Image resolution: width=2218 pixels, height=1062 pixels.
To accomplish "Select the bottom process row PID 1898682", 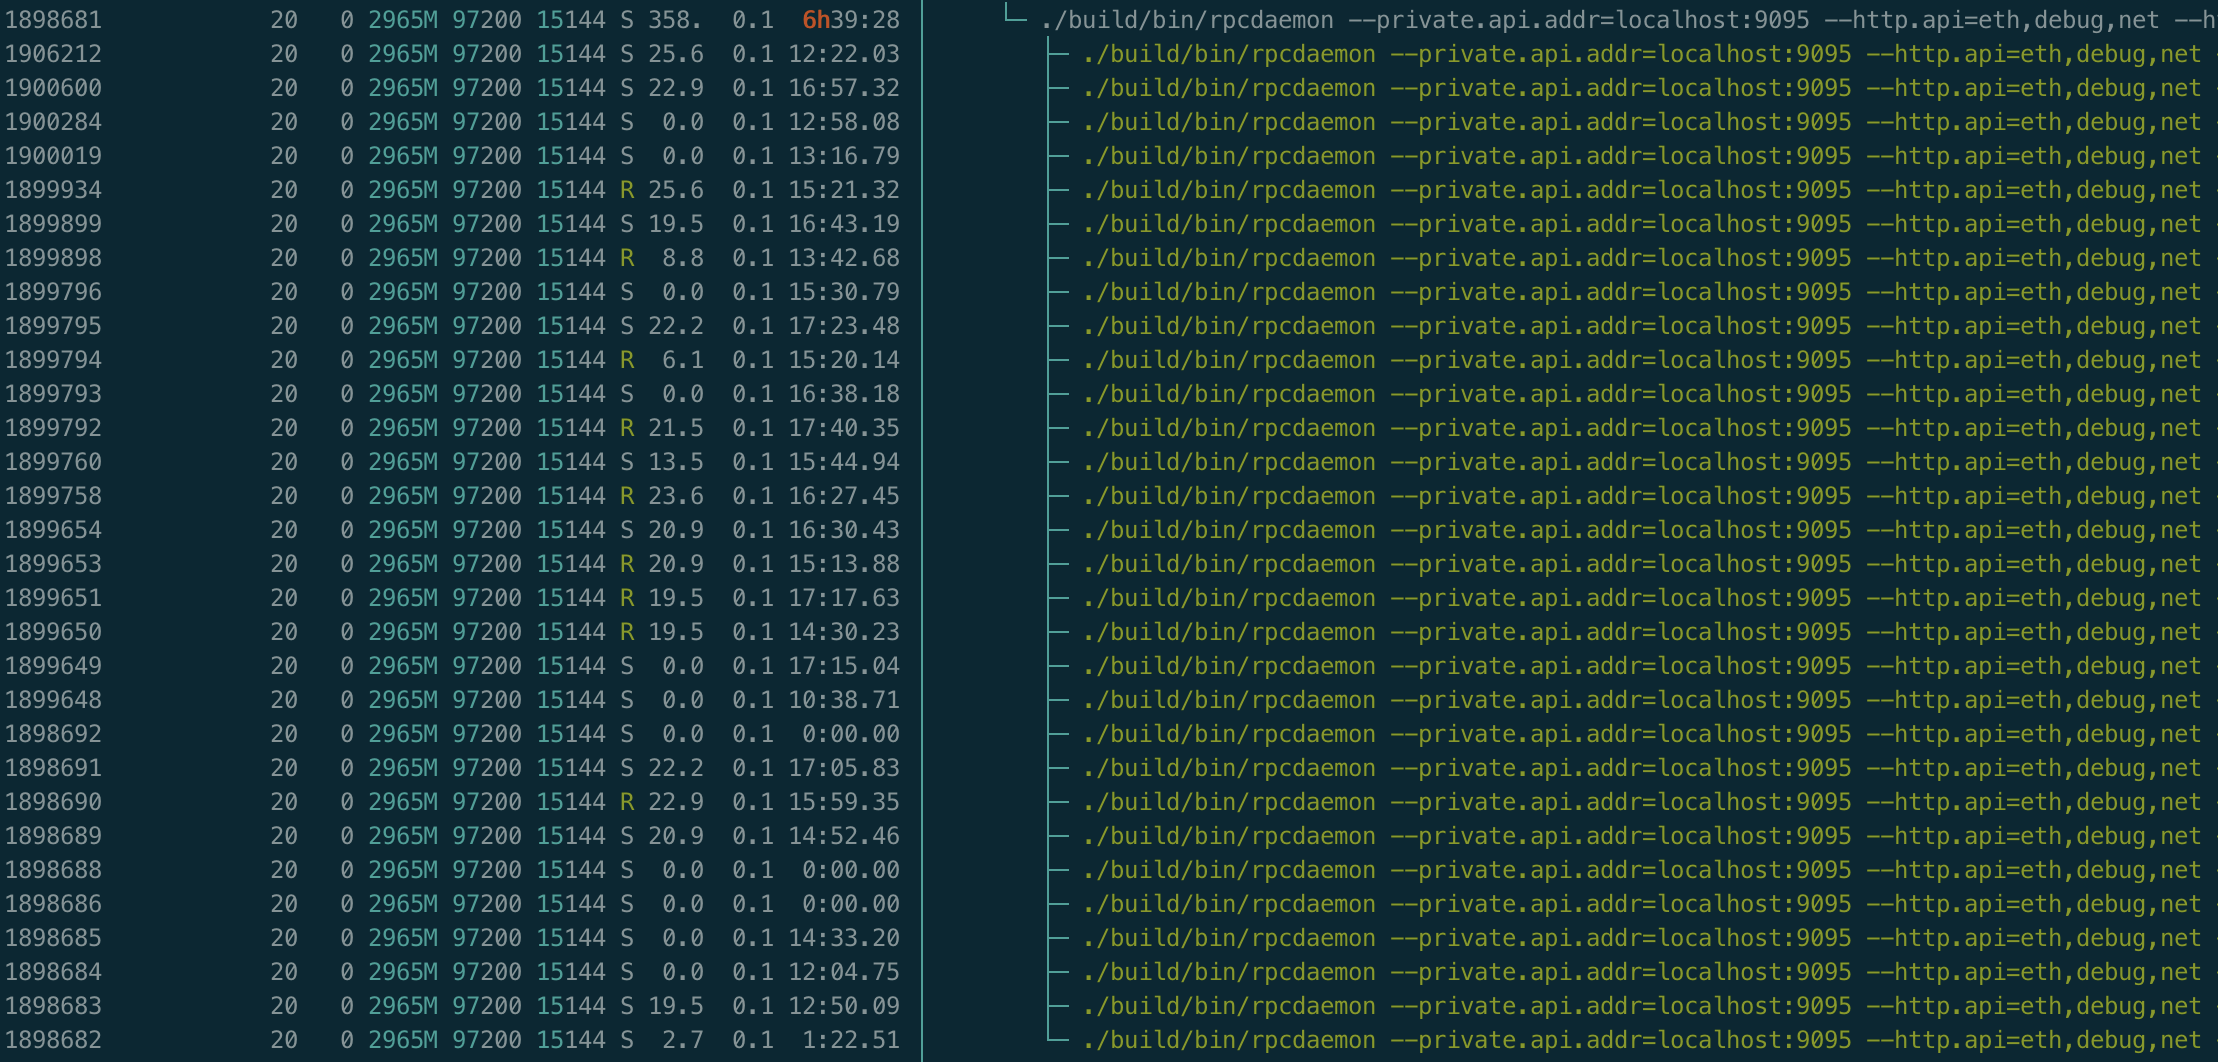I will [55, 1039].
